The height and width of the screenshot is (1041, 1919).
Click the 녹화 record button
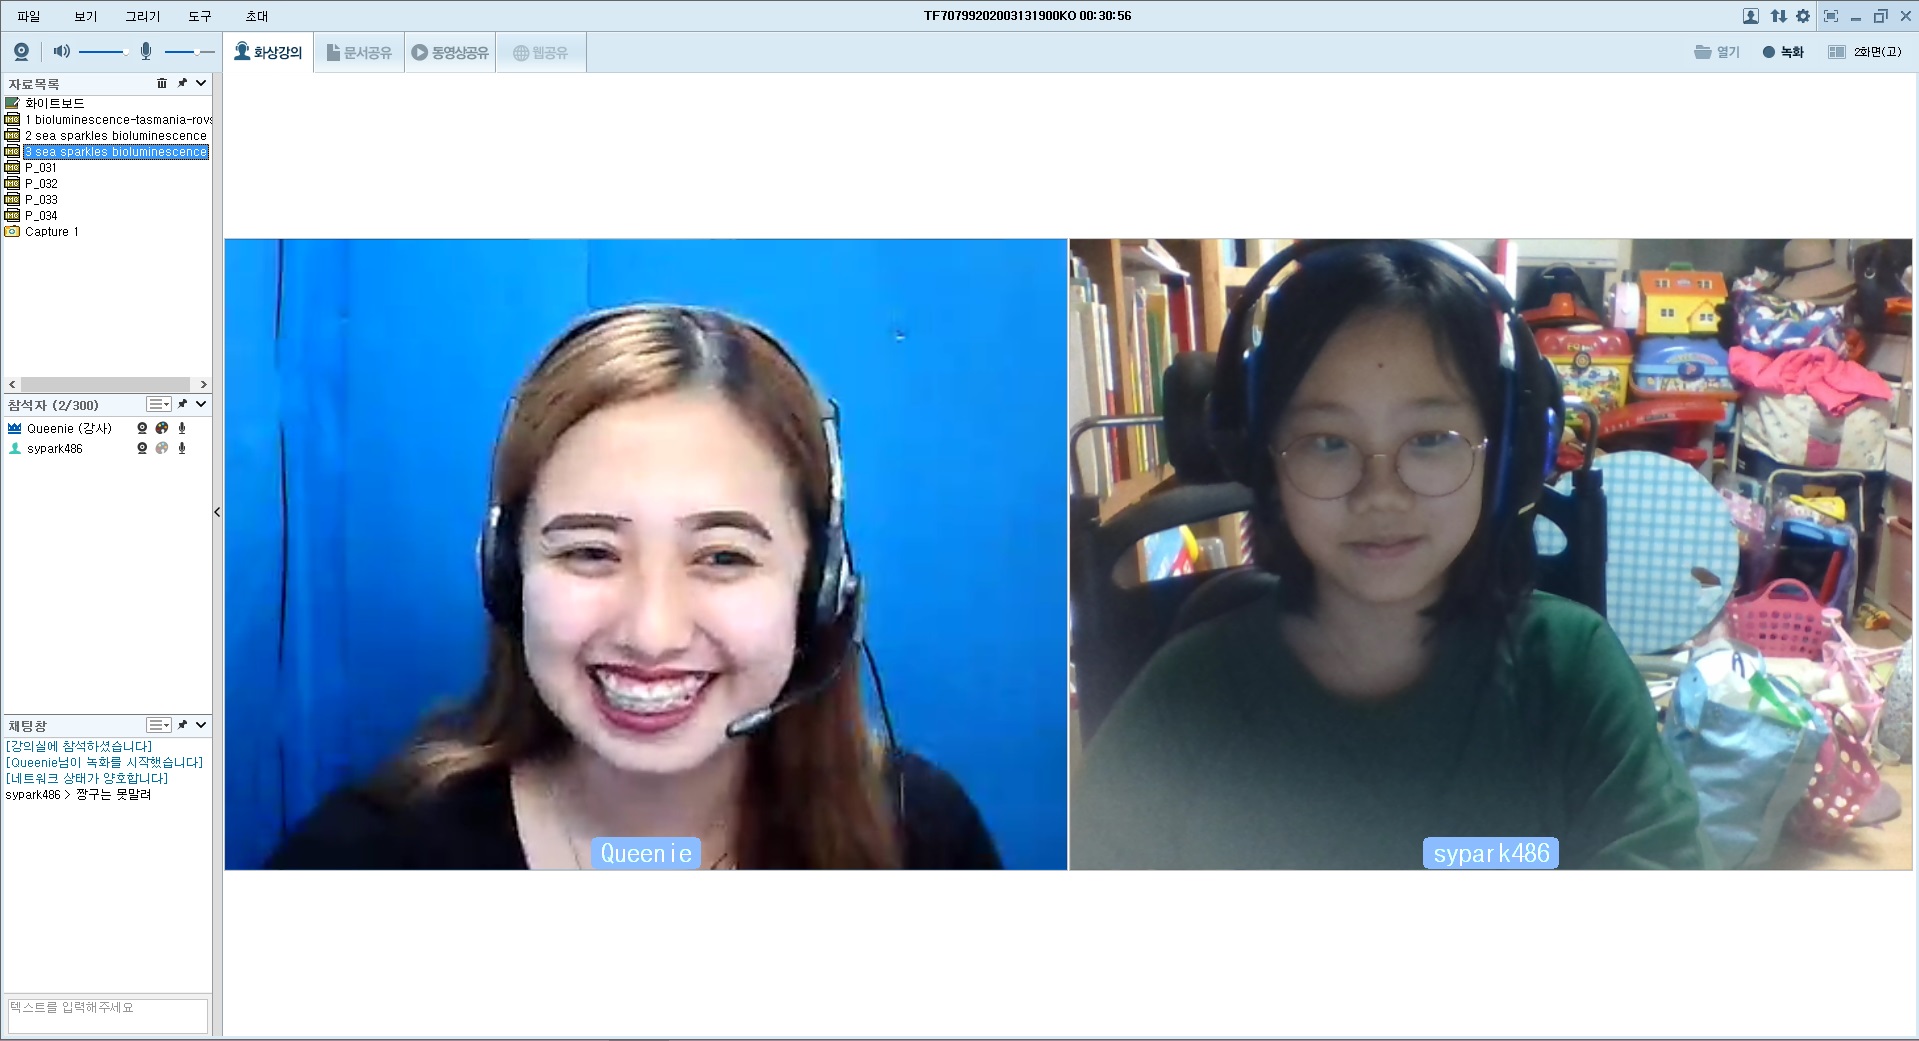tap(1783, 52)
